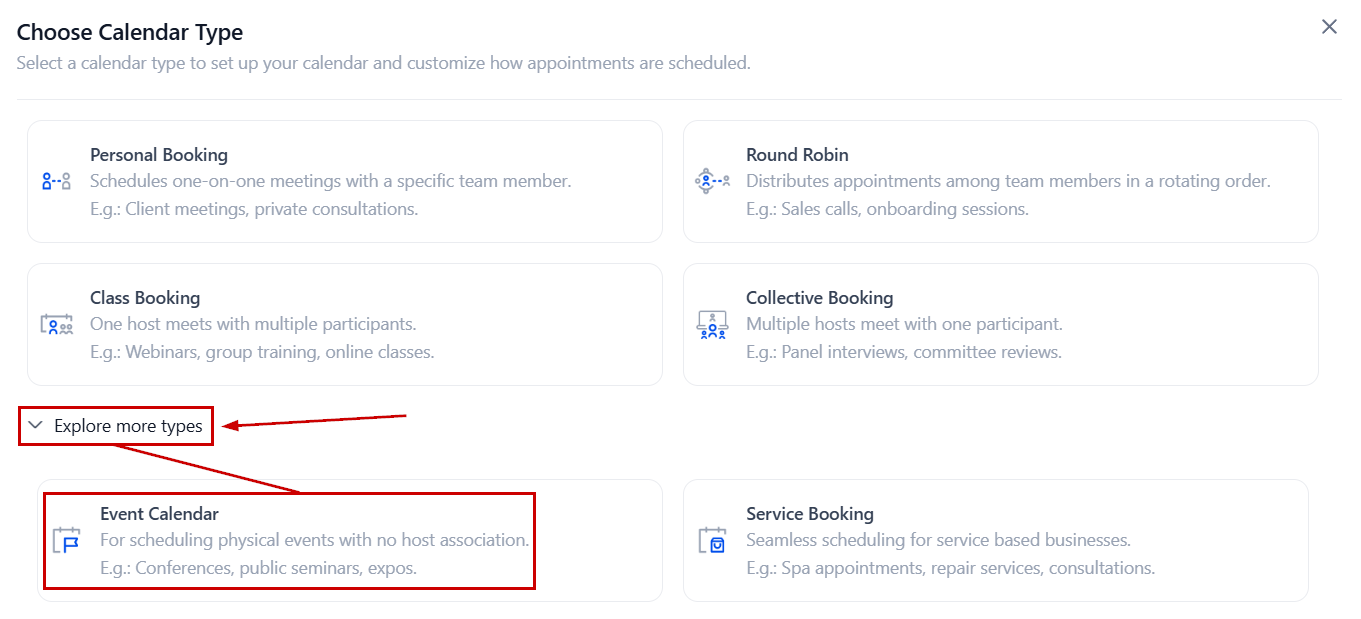1361x619 pixels.
Task: Click the Round Robin example text
Action: point(887,209)
